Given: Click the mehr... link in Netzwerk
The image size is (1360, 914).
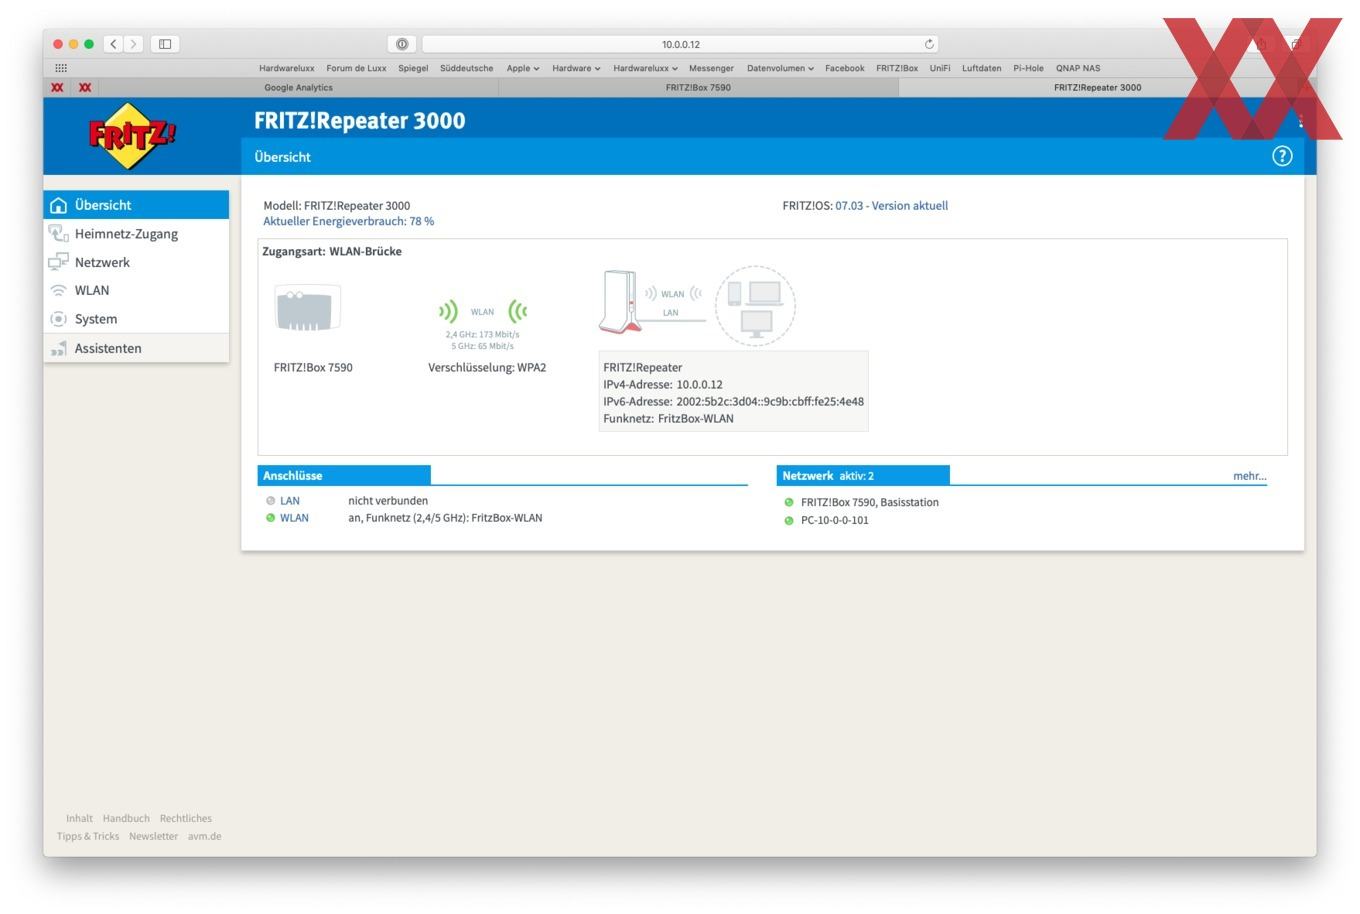Looking at the screenshot, I should point(1249,476).
